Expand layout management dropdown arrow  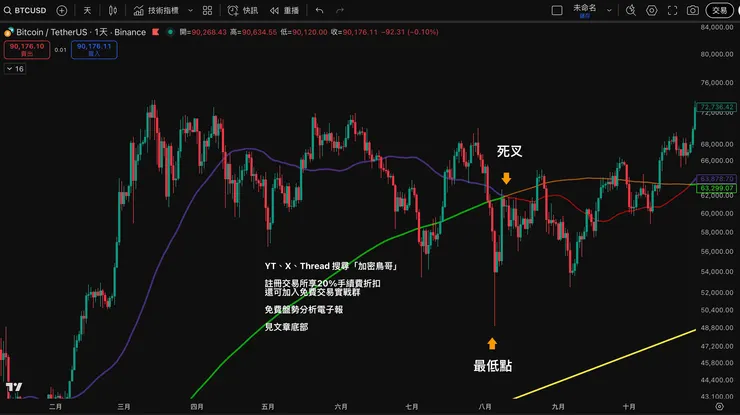pyautogui.click(x=609, y=10)
